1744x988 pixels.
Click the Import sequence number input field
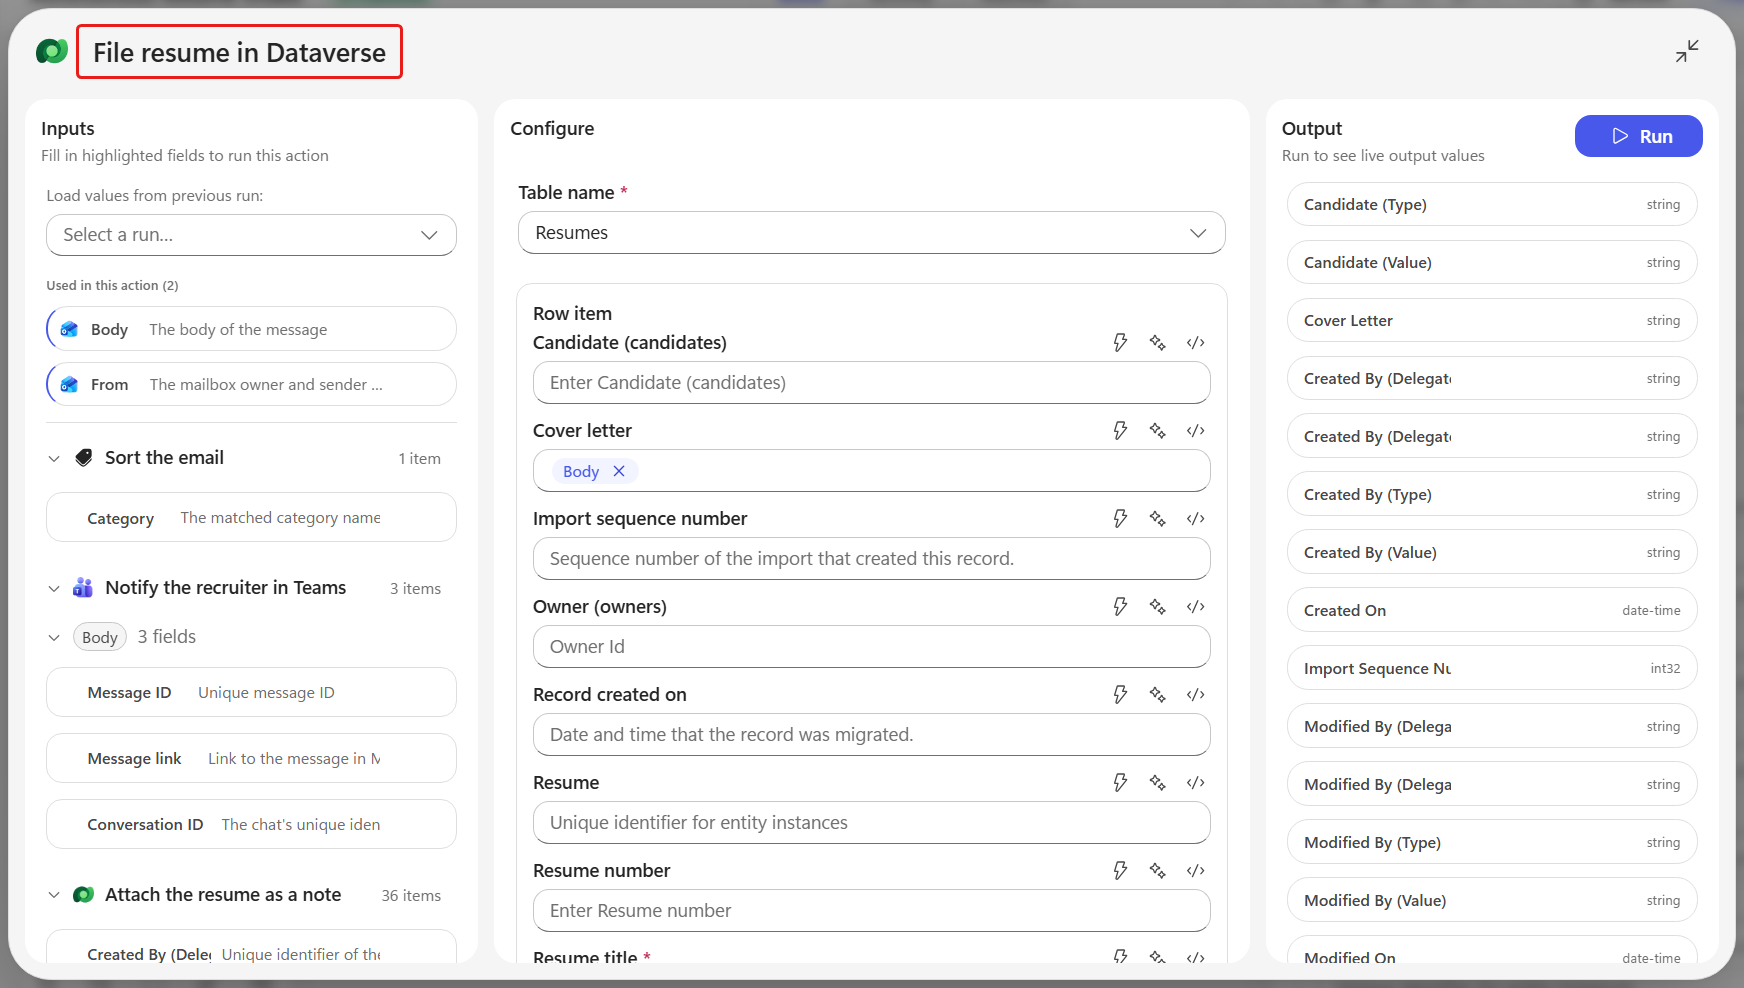click(x=871, y=559)
